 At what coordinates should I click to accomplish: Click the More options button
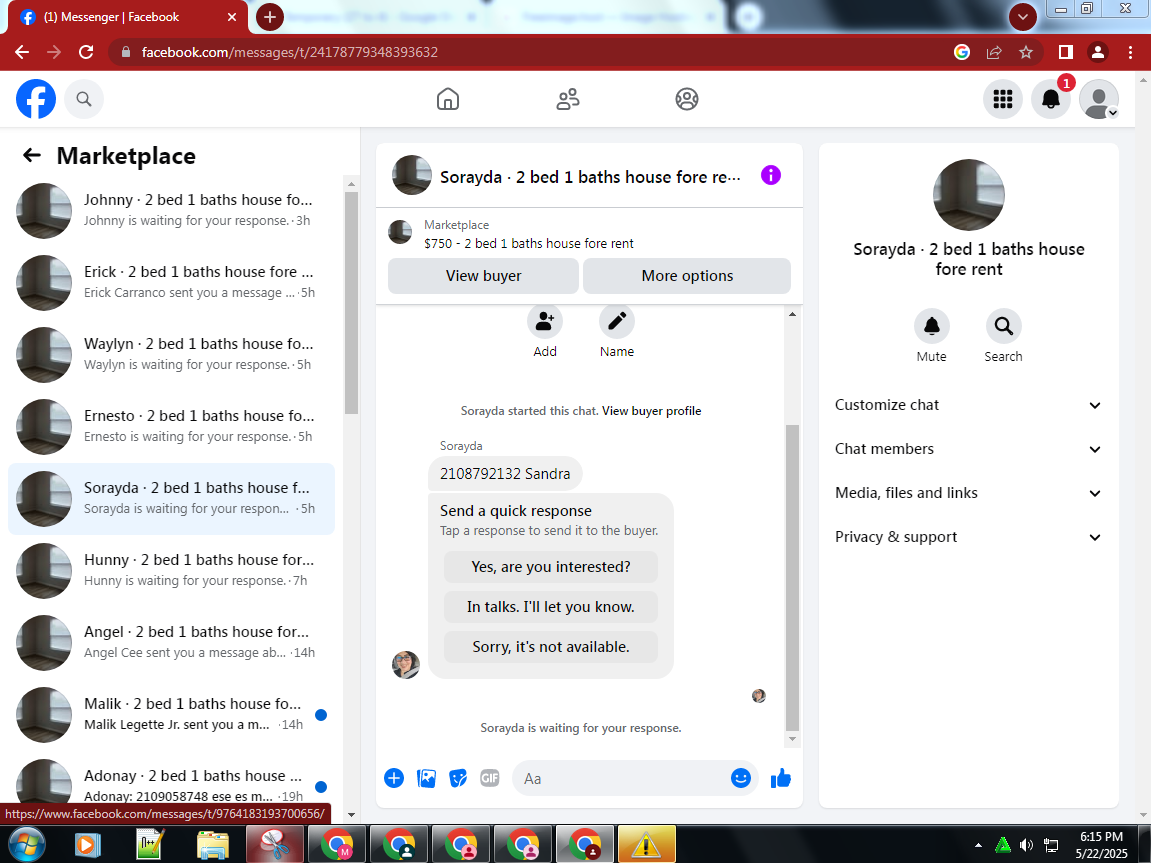coord(687,276)
